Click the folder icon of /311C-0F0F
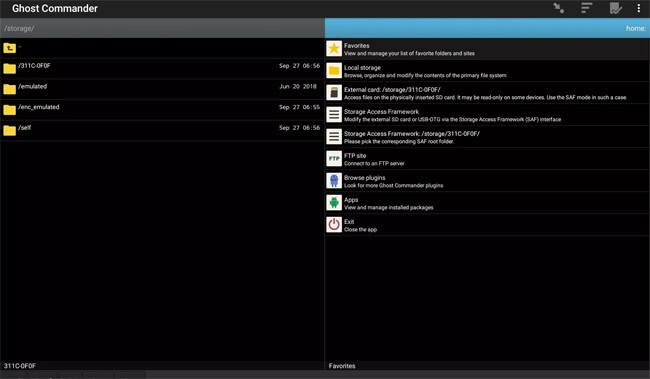The width and height of the screenshot is (650, 379). pyautogui.click(x=10, y=68)
